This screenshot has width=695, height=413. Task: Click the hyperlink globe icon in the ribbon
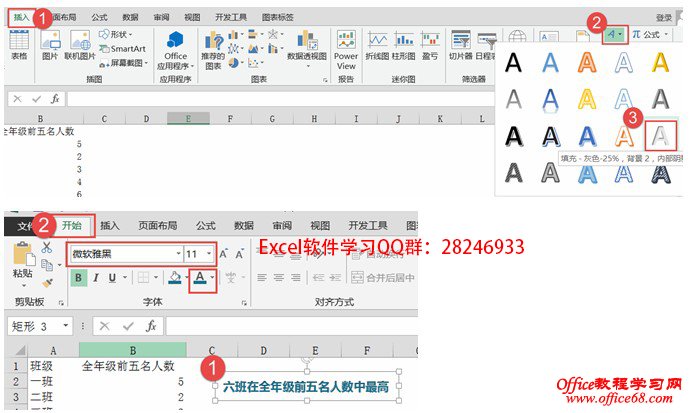[517, 36]
